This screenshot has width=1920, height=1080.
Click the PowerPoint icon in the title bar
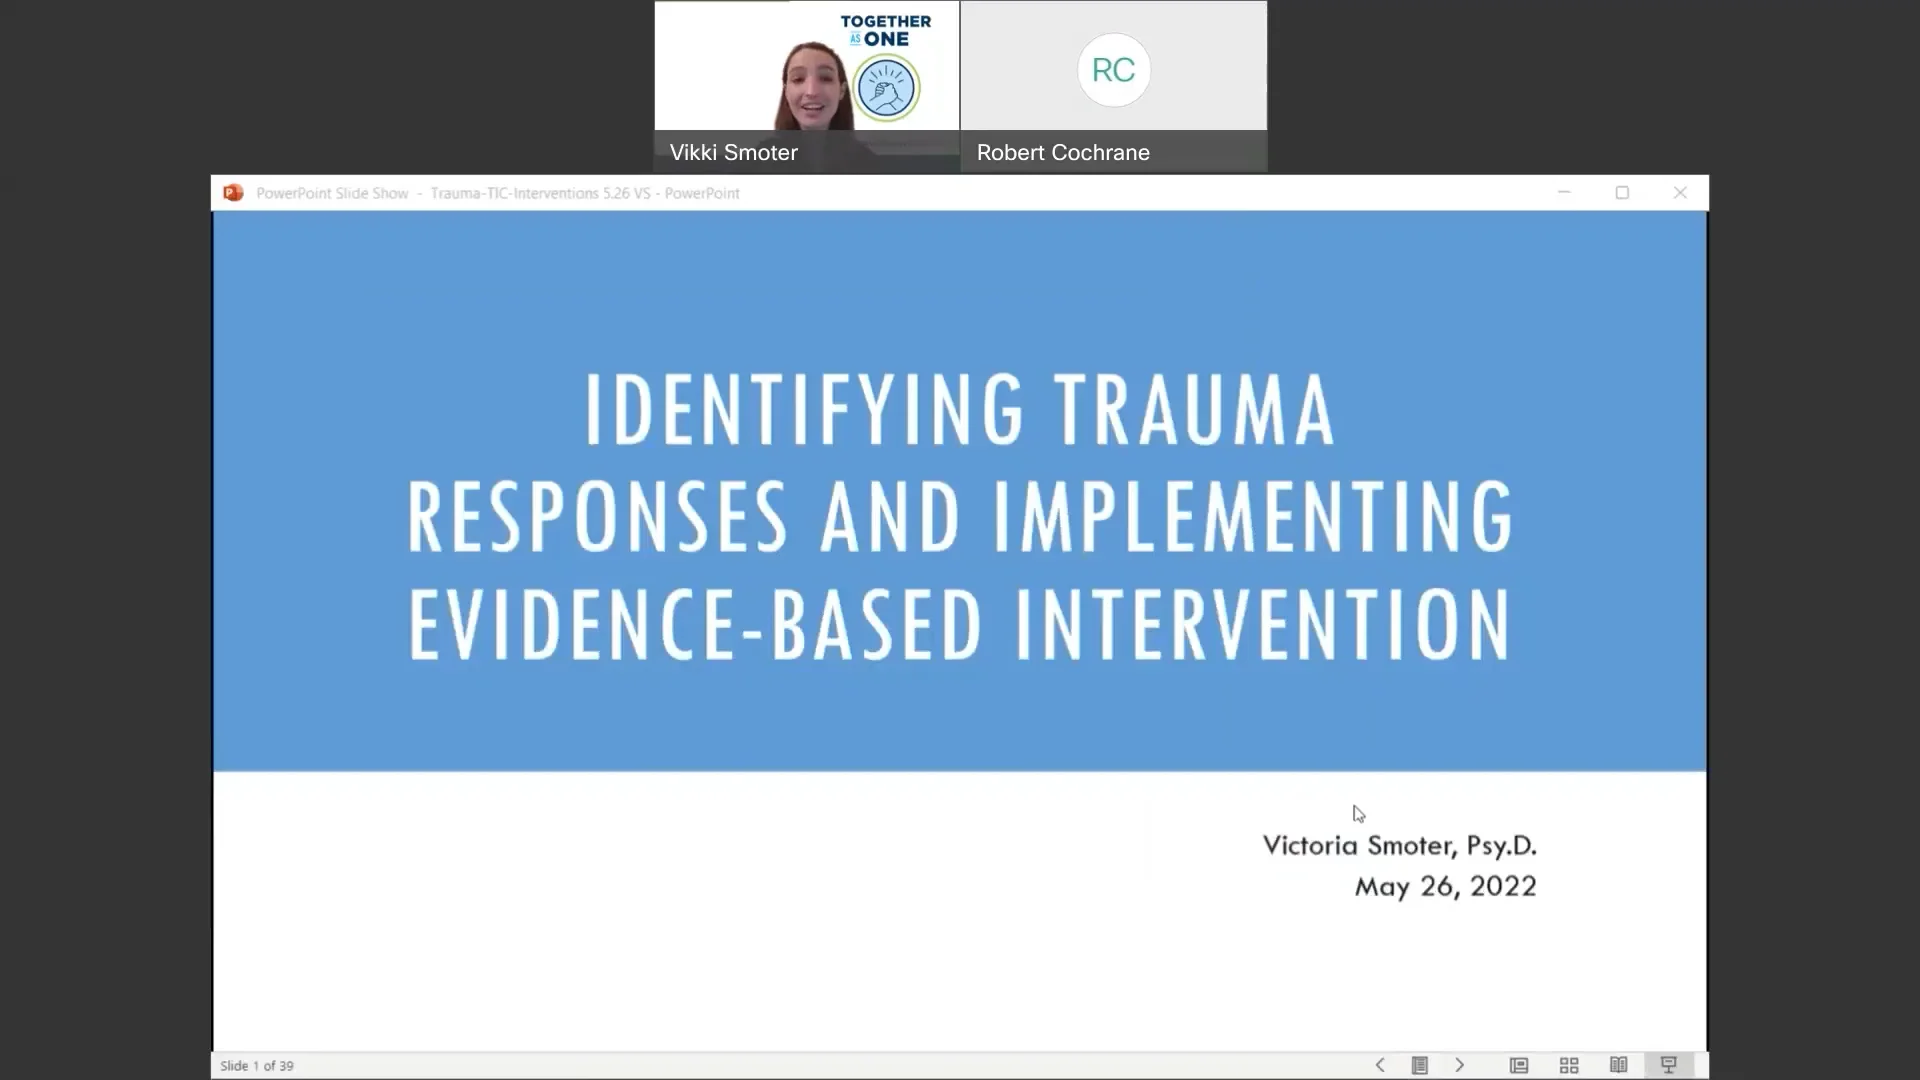pos(233,193)
